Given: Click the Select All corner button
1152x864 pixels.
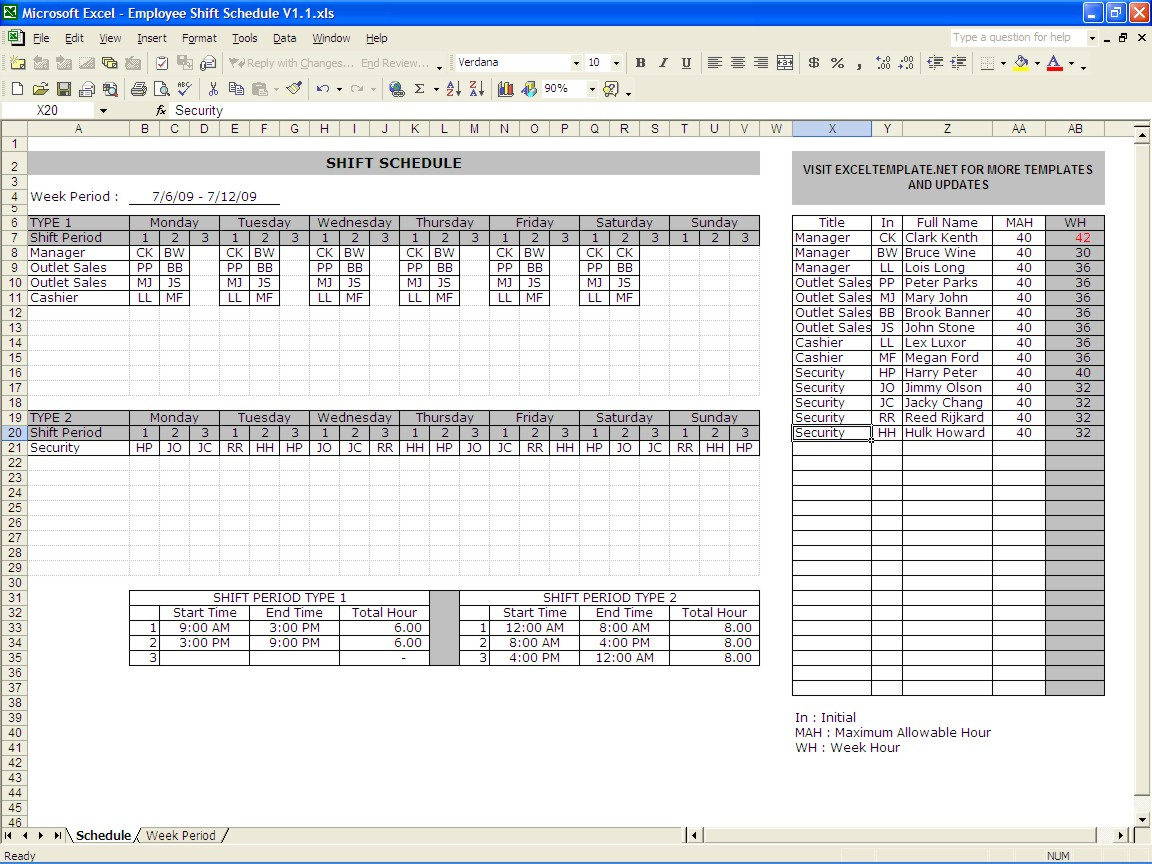Looking at the screenshot, I should pyautogui.click(x=14, y=129).
